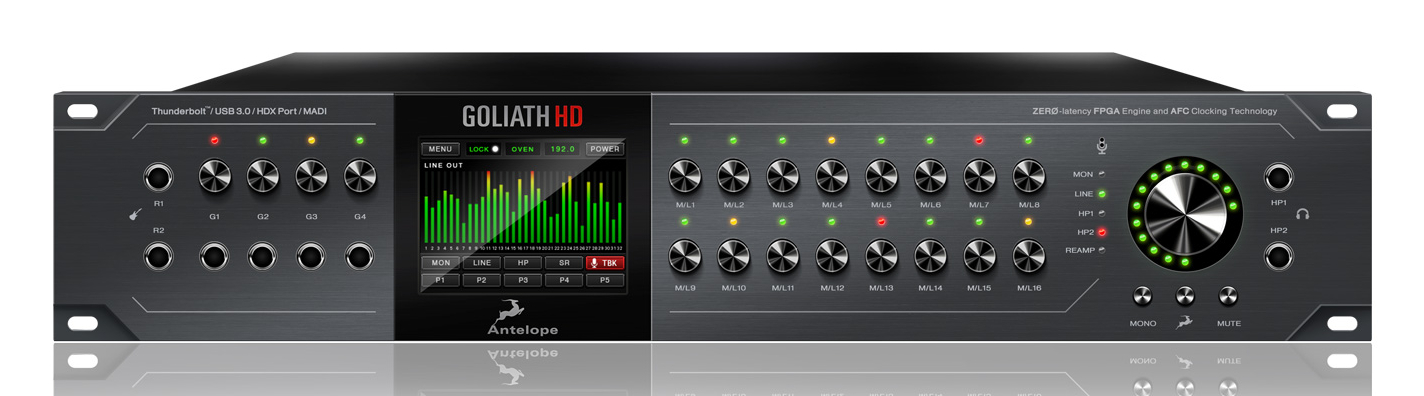This screenshot has height=396, width=1424.
Task: Click the headphones icon near HP1
Action: tap(1302, 214)
